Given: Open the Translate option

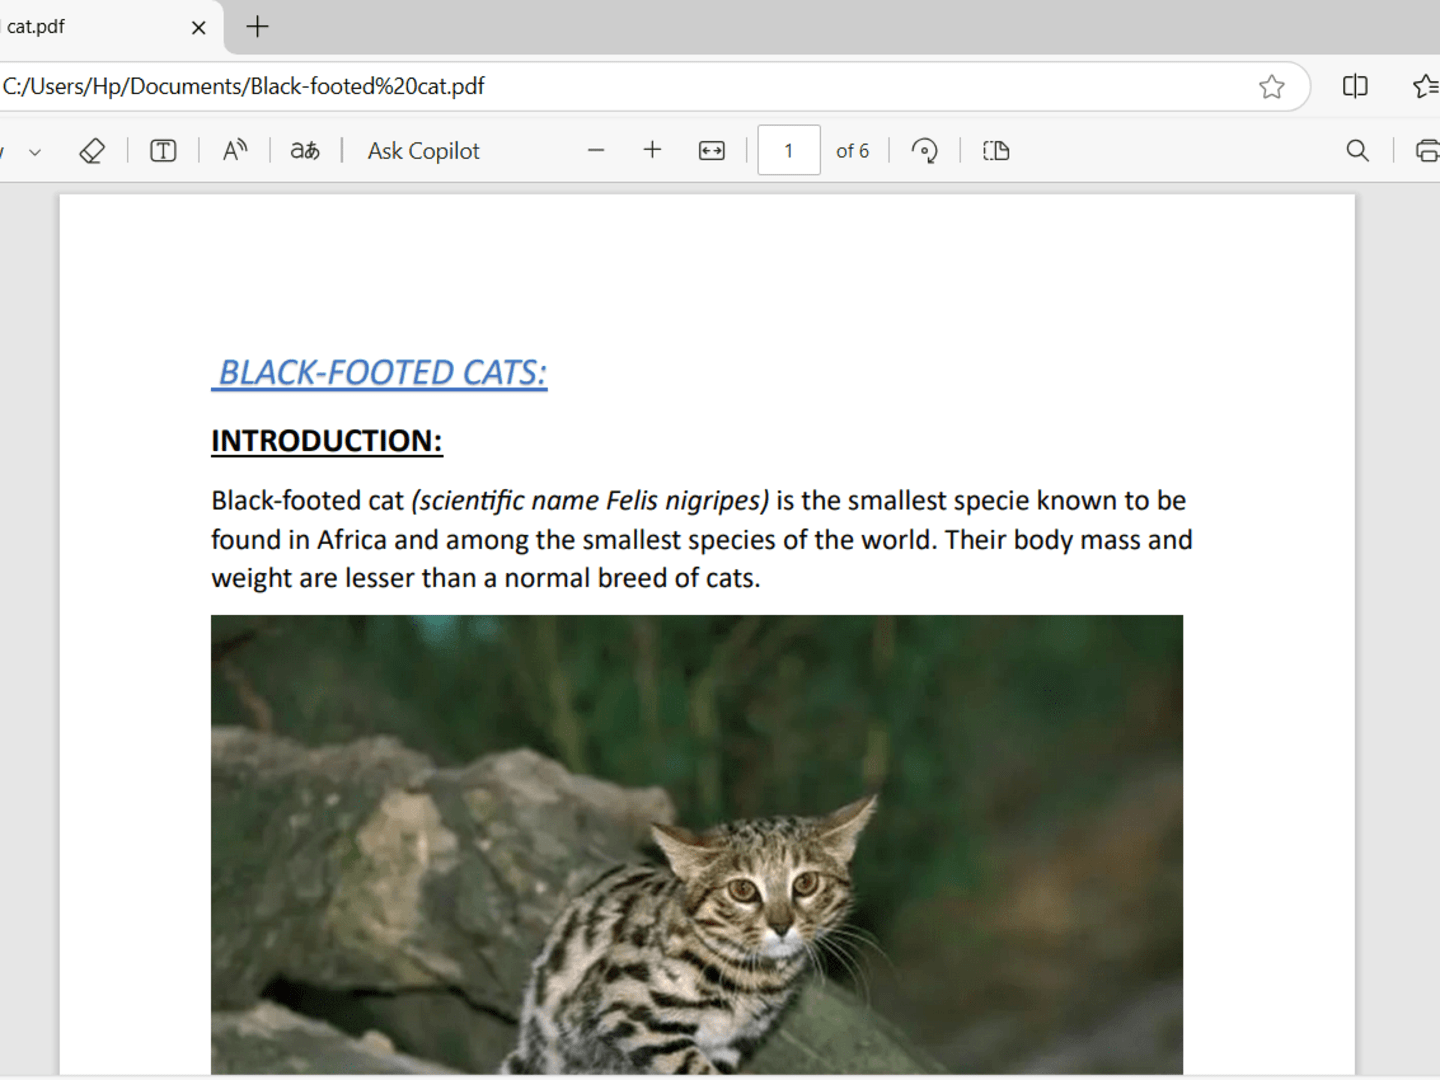Looking at the screenshot, I should pos(305,151).
